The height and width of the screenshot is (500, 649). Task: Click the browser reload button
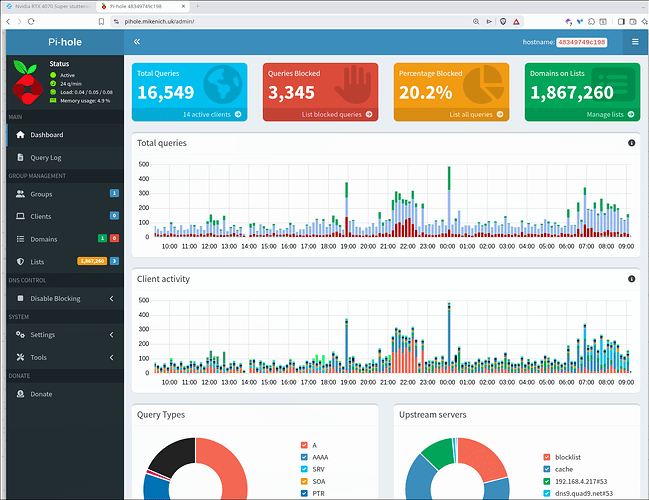tap(31, 22)
